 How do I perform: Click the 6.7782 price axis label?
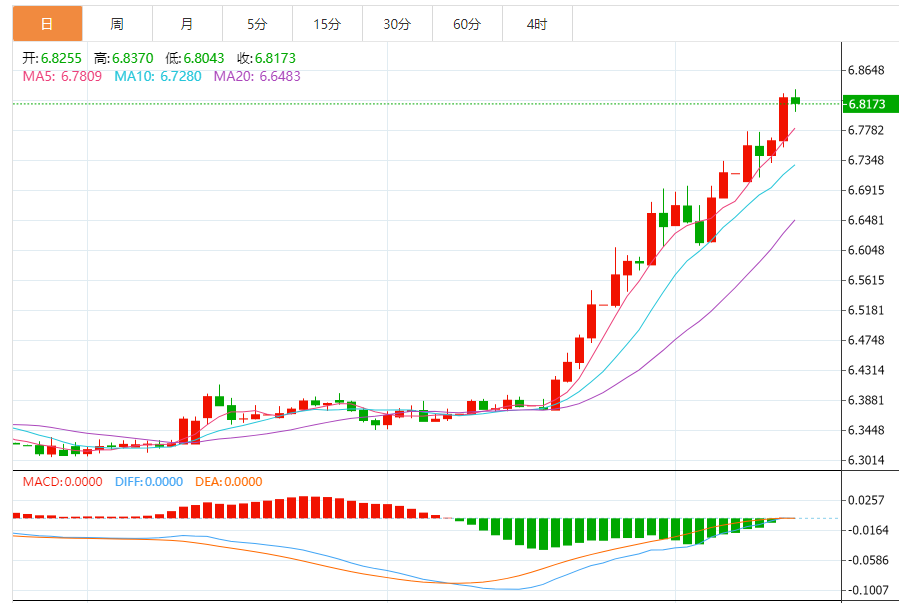click(x=866, y=130)
